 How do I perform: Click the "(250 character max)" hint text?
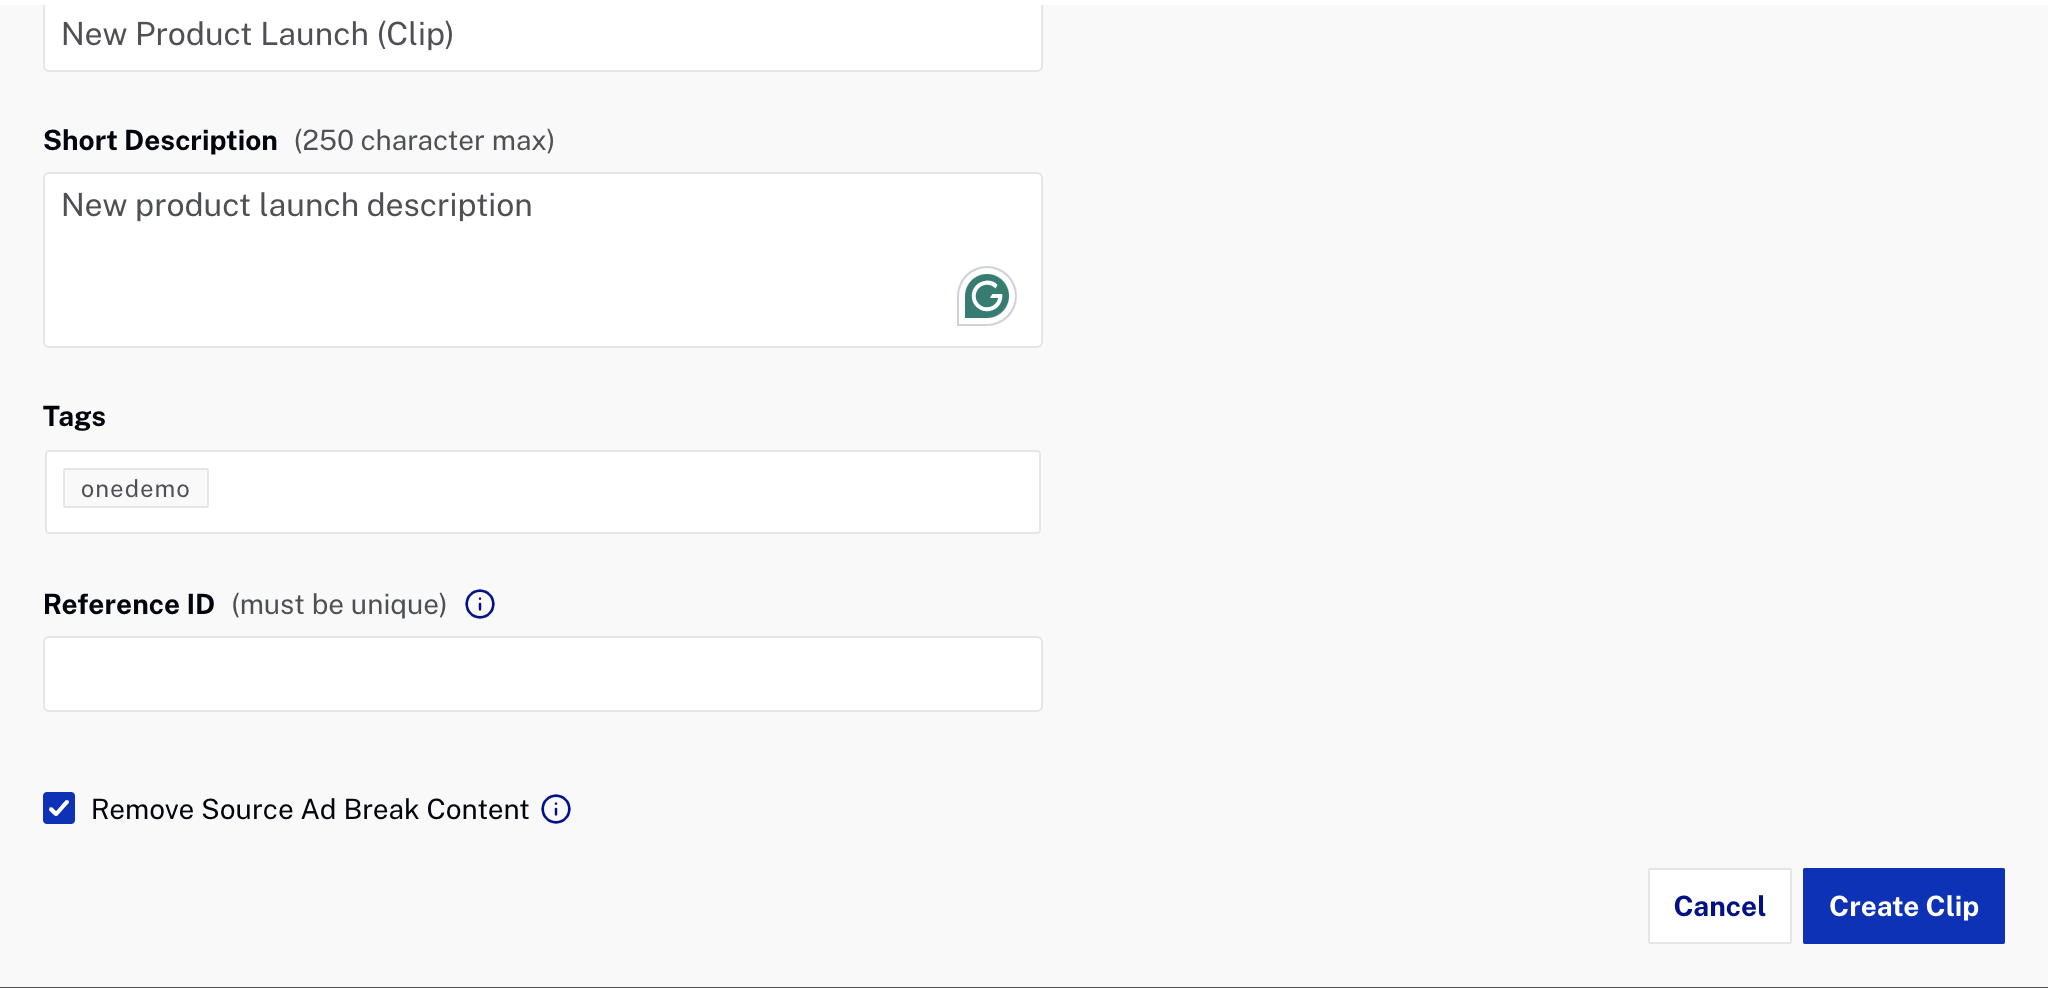(x=424, y=140)
